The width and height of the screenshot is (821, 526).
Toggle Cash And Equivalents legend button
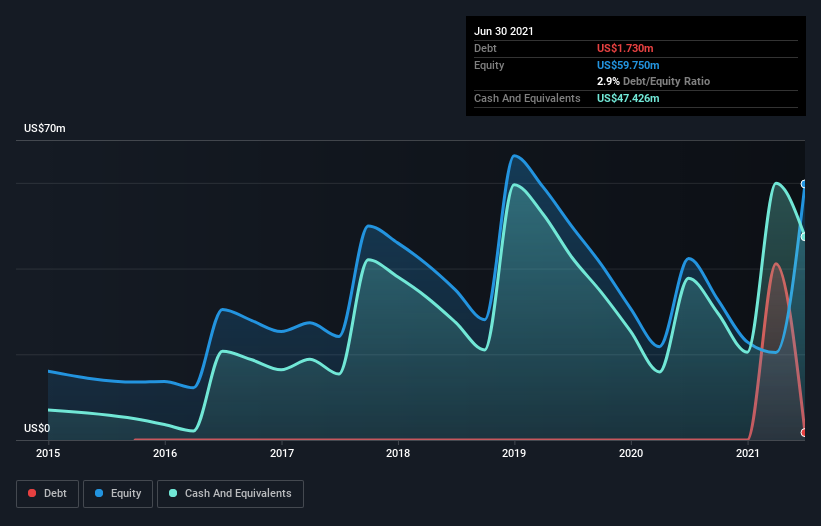(230, 494)
